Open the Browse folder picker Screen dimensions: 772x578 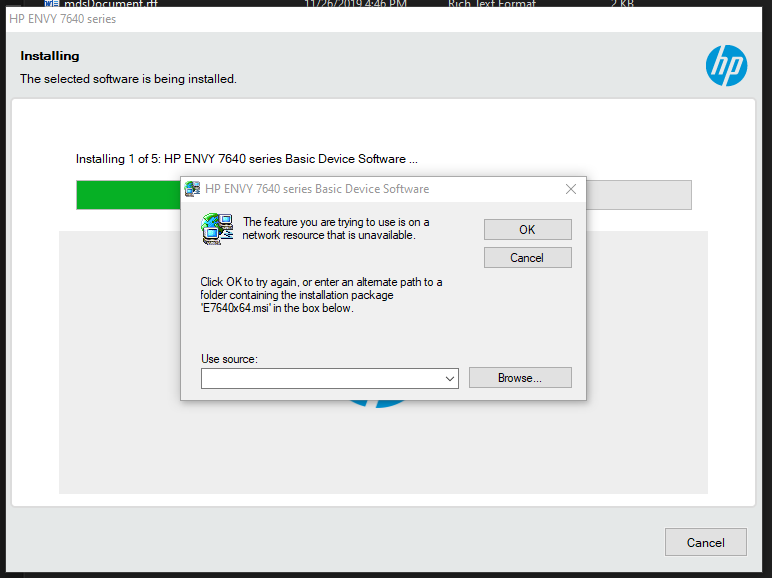[520, 378]
